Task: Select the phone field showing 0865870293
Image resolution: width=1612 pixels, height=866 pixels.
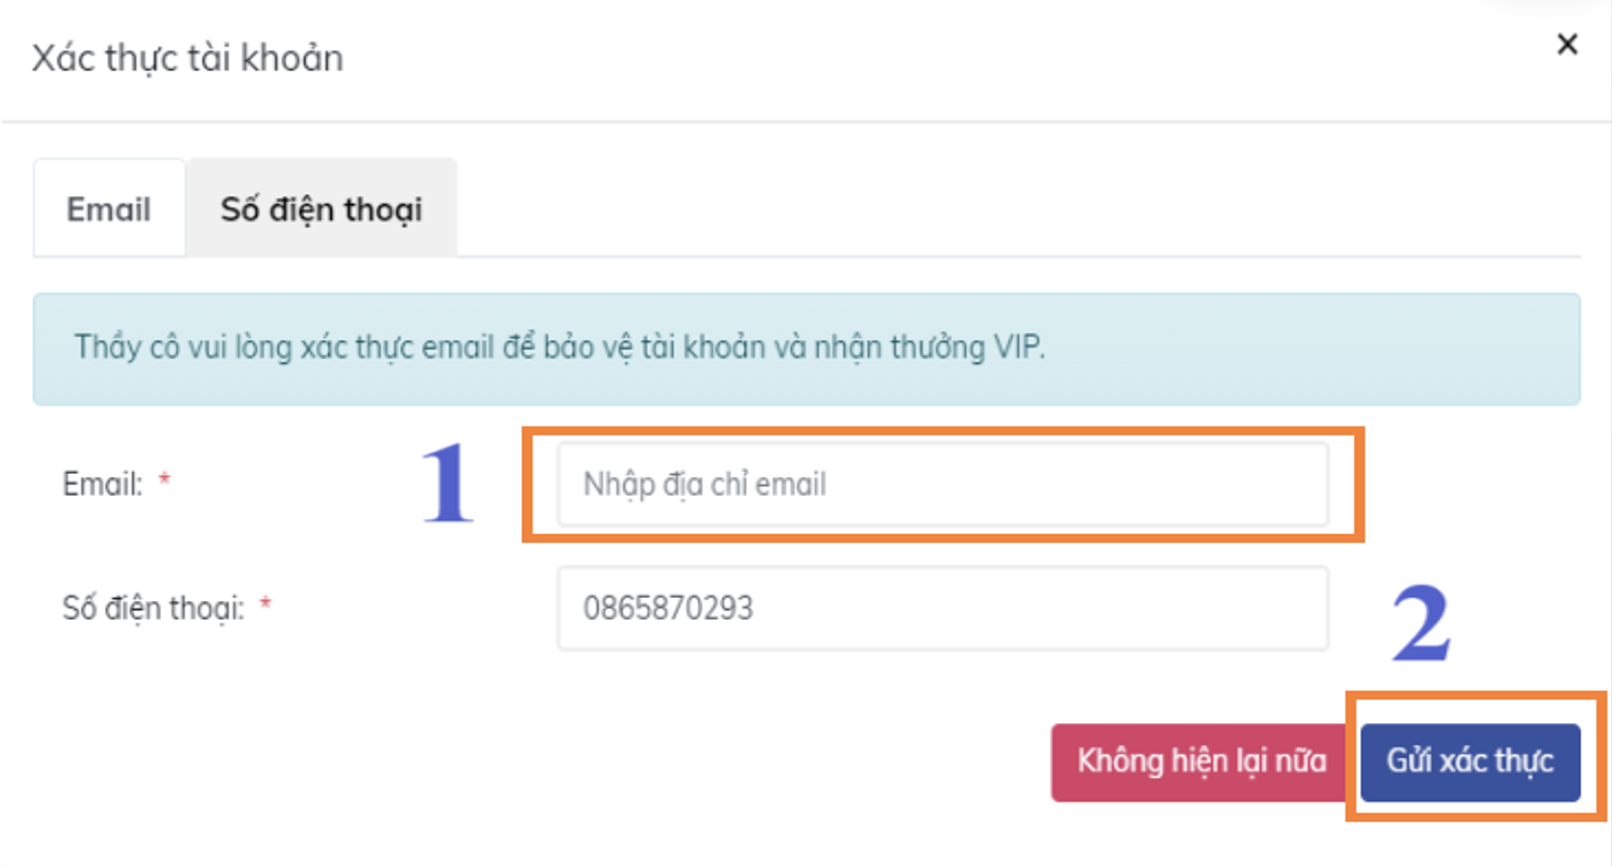Action: [942, 608]
